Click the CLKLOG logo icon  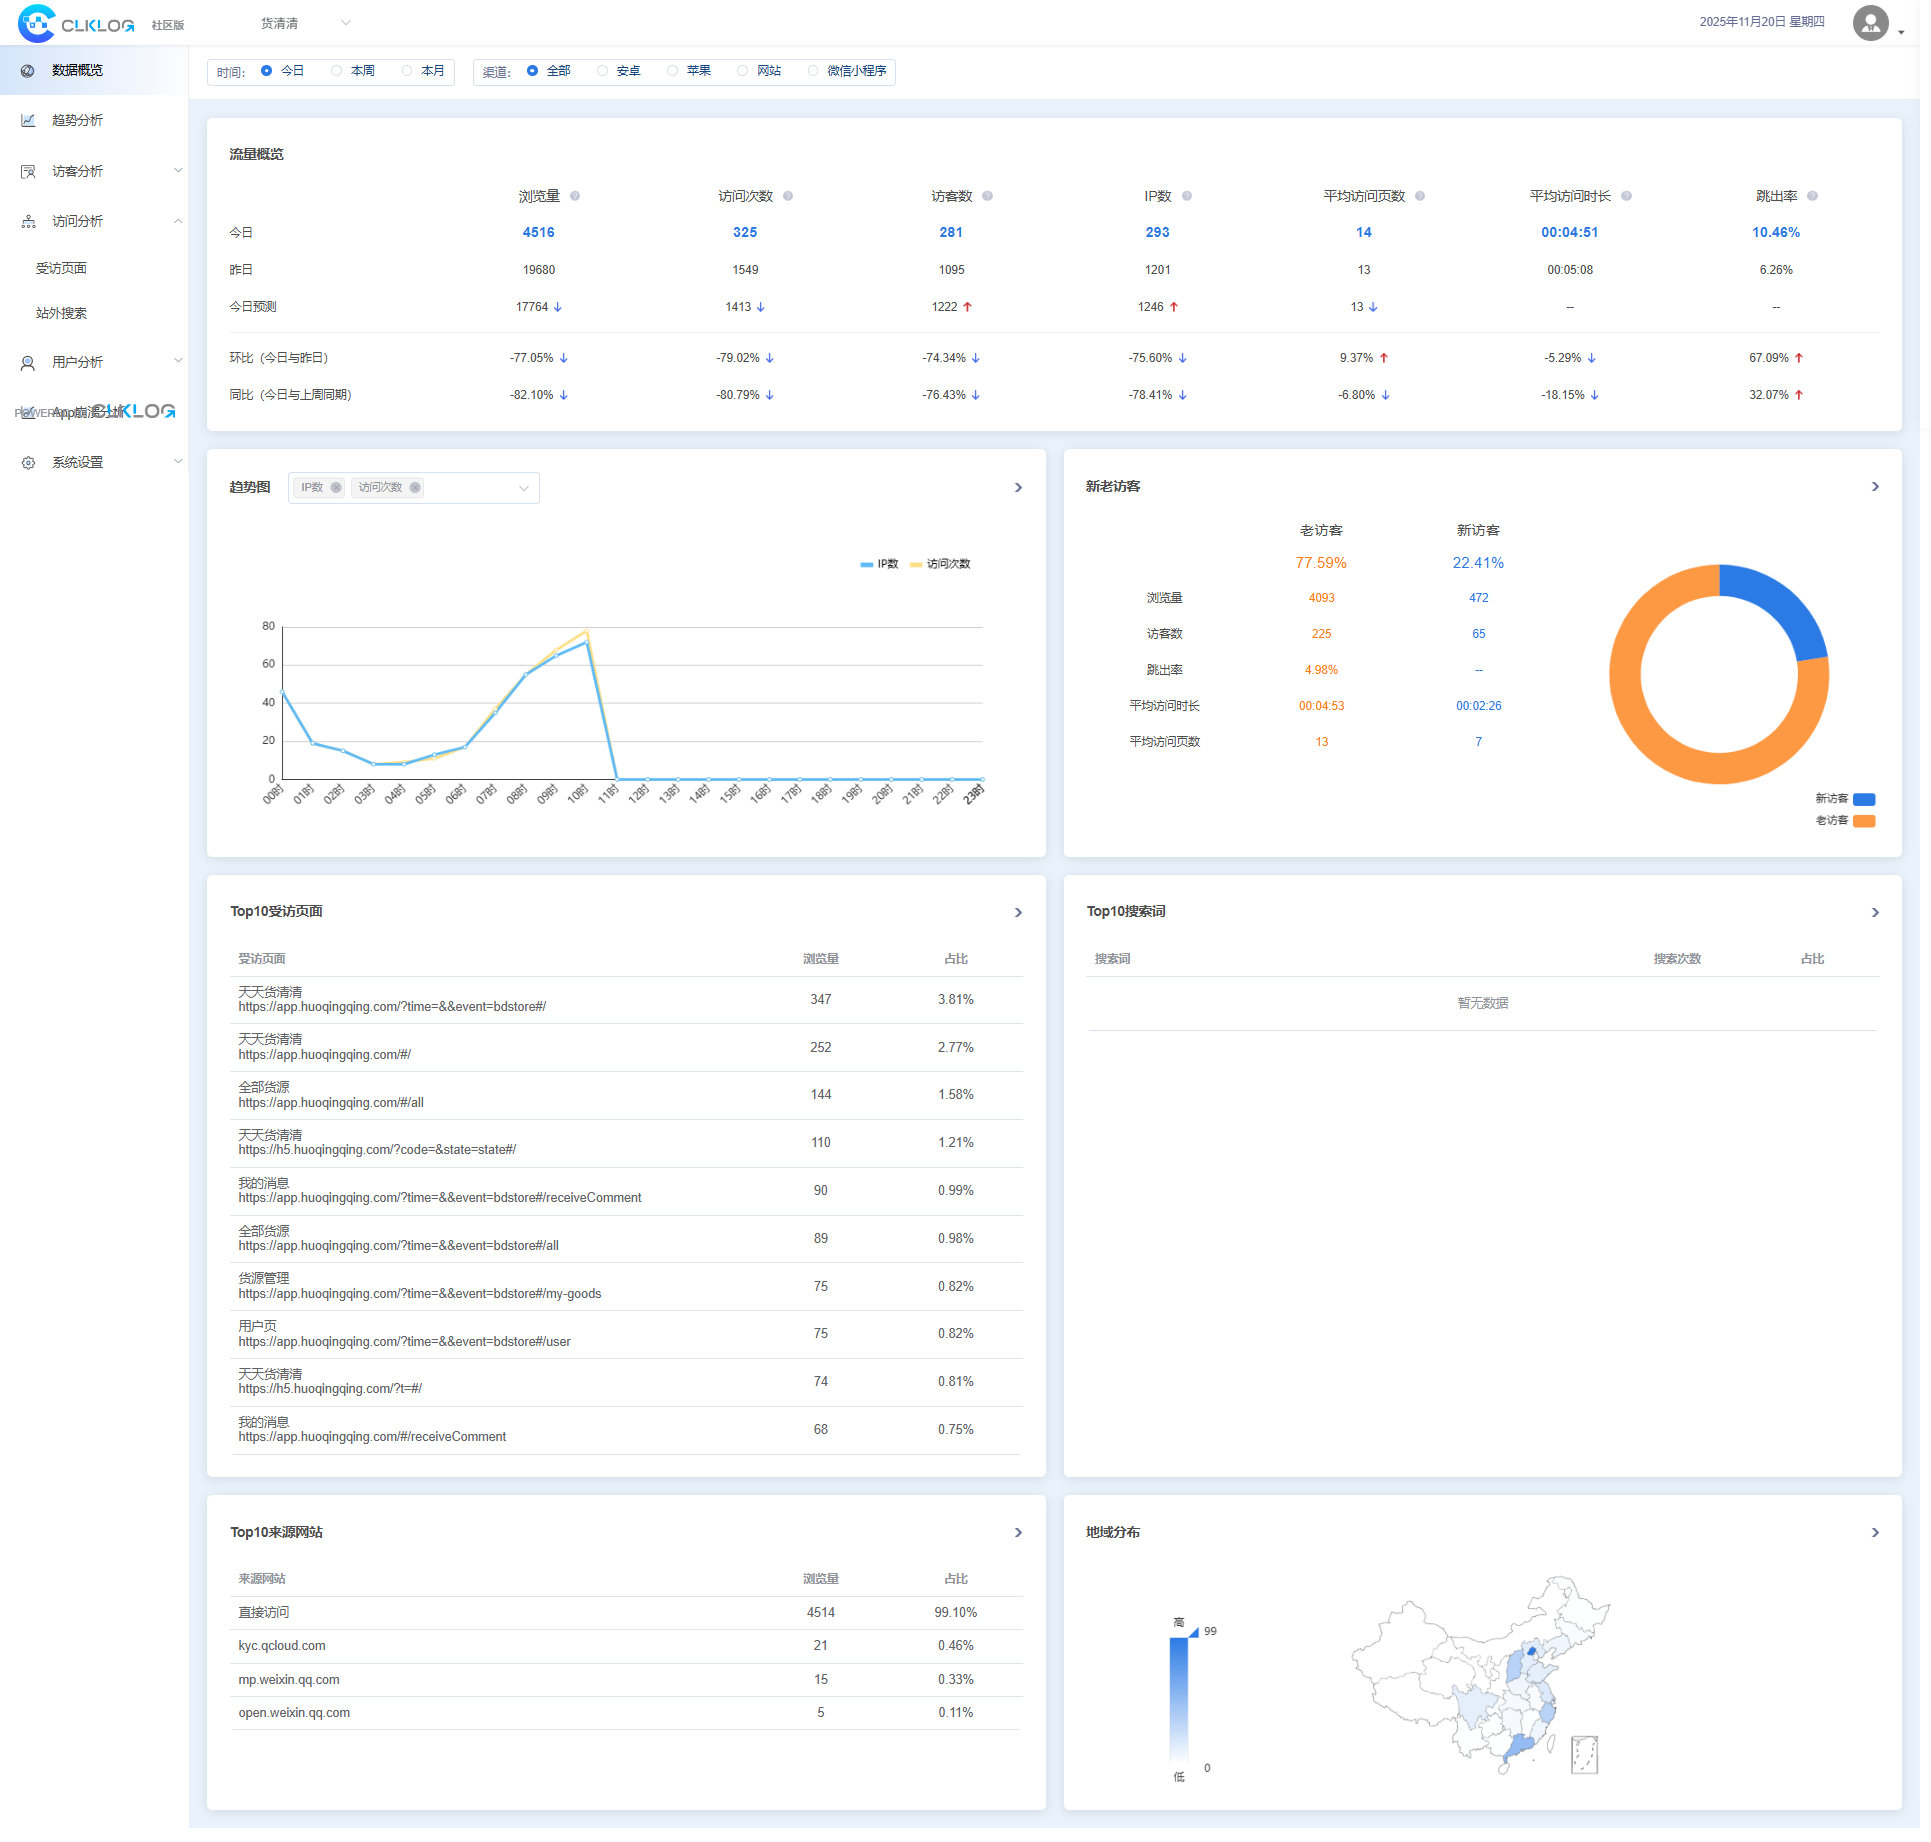click(x=37, y=23)
